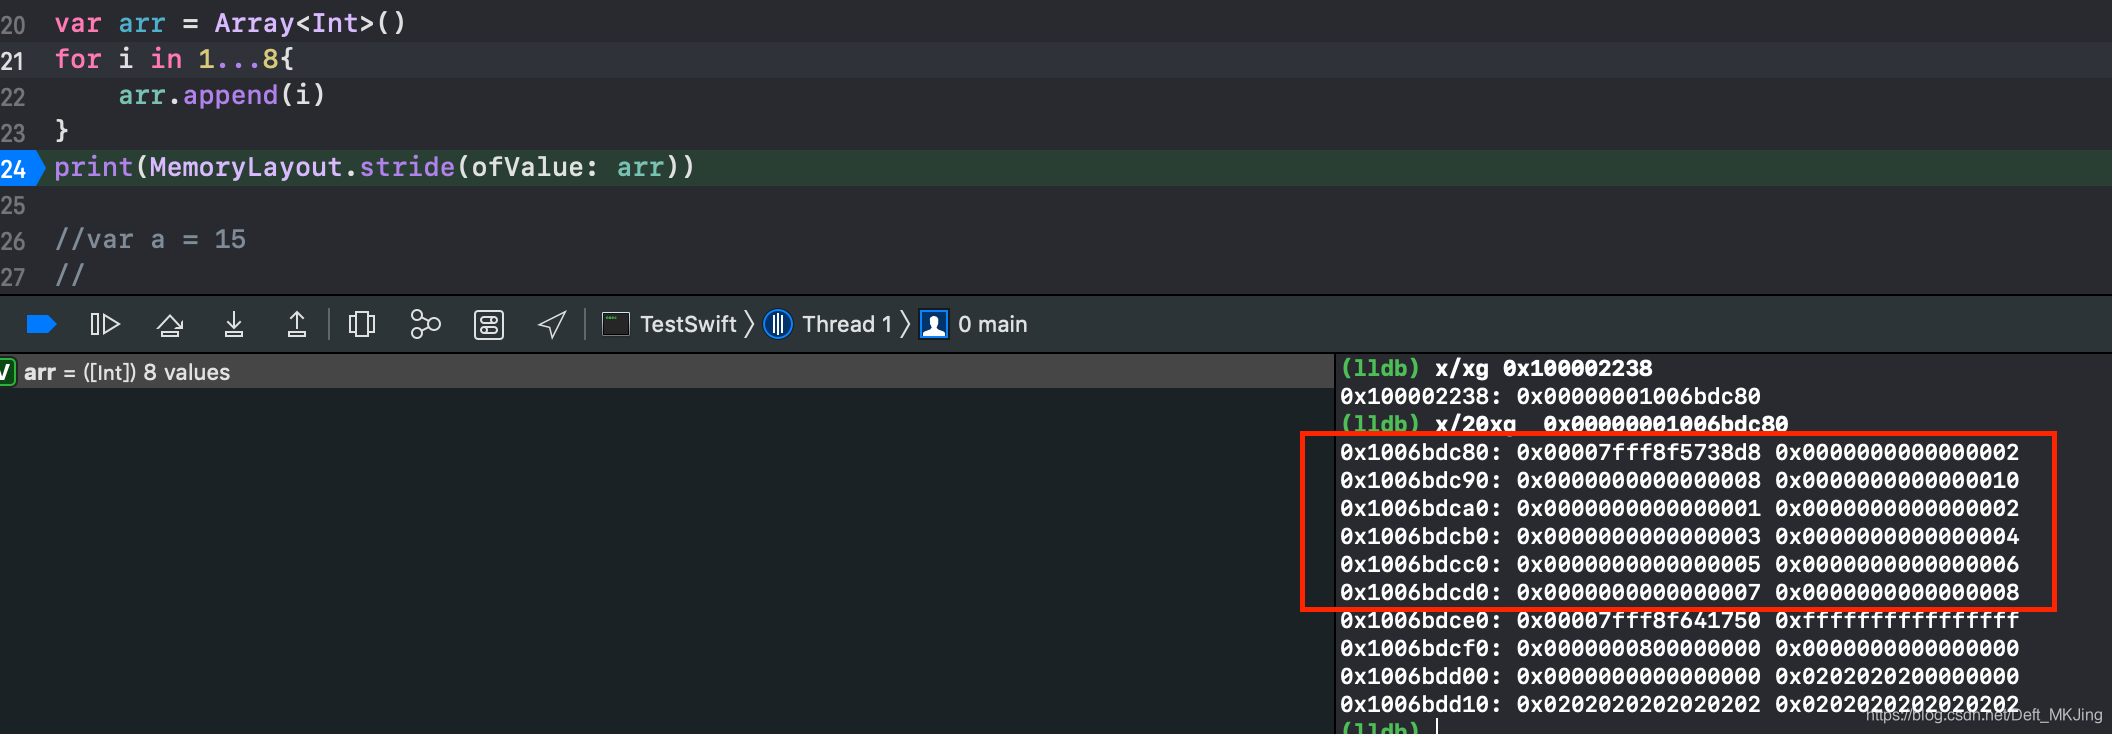Open Debug View Hierarchy button
2112x734 pixels.
point(361,324)
